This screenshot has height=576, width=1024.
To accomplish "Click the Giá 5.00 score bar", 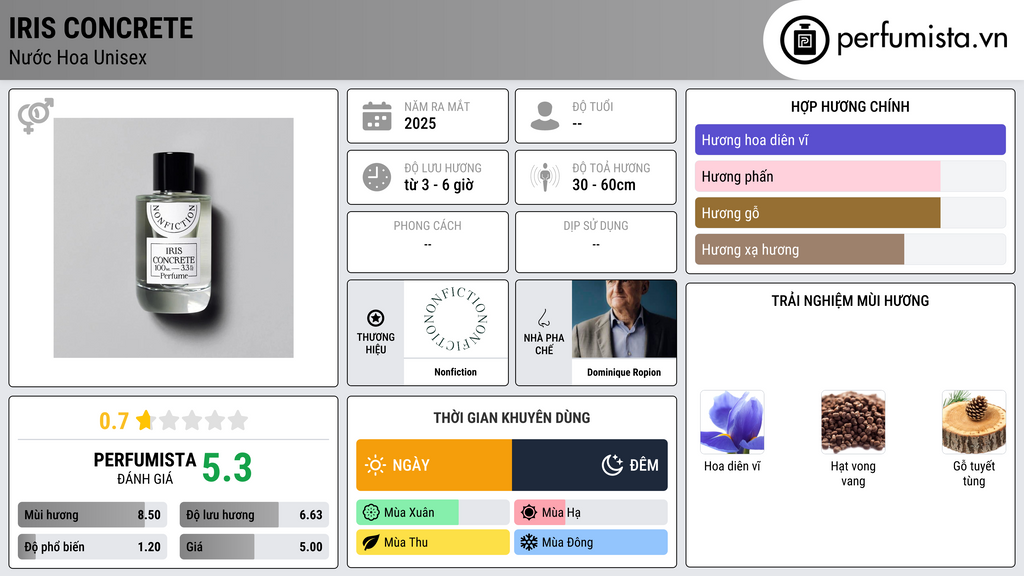I will tap(254, 547).
